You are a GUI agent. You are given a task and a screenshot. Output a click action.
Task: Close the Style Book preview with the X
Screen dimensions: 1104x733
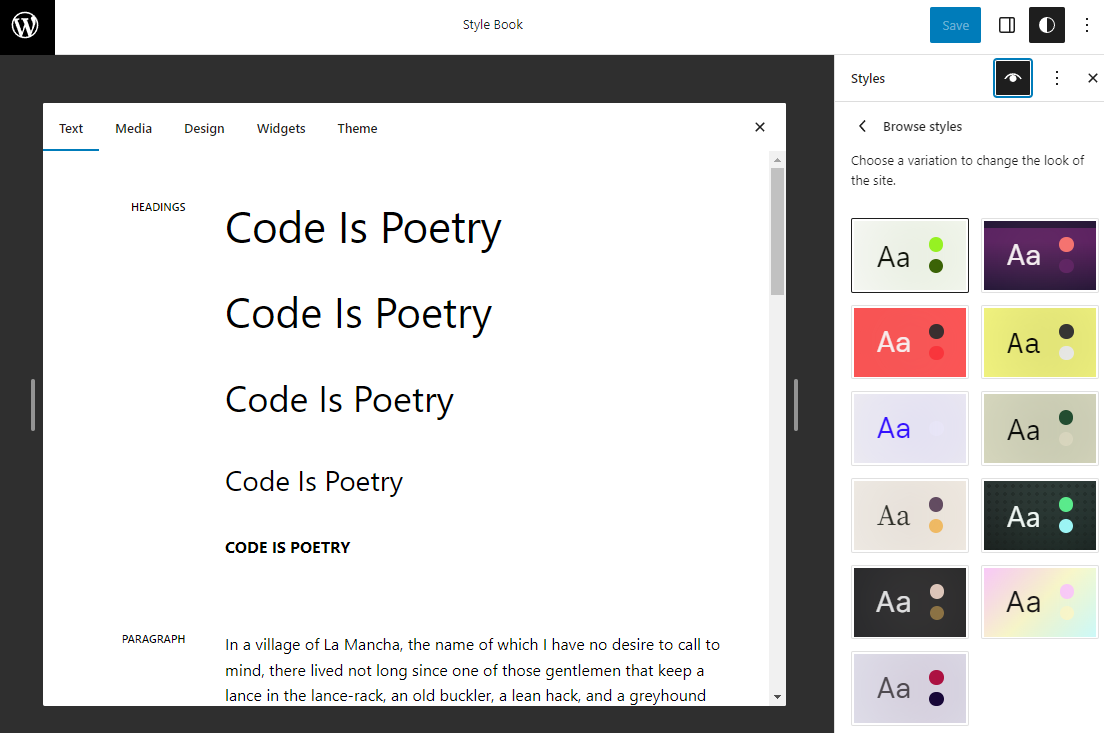coord(760,127)
